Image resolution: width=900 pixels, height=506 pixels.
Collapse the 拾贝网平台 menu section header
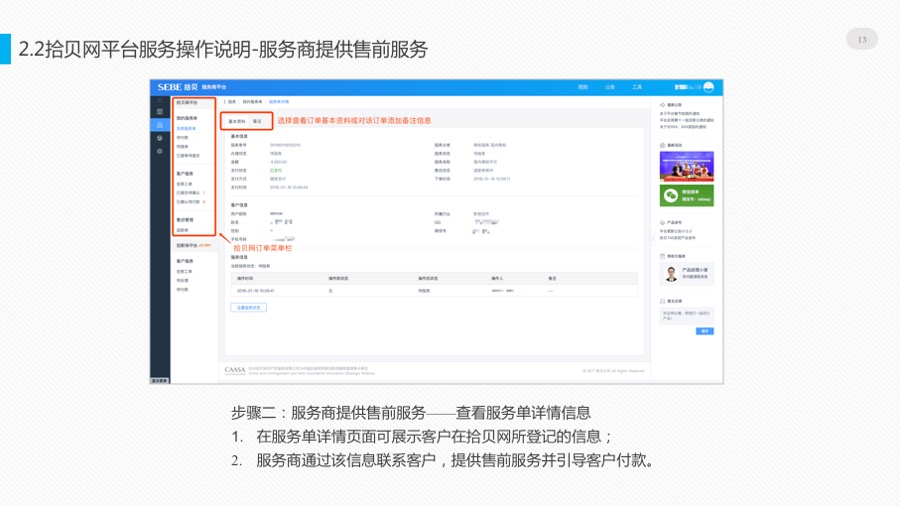click(x=194, y=103)
